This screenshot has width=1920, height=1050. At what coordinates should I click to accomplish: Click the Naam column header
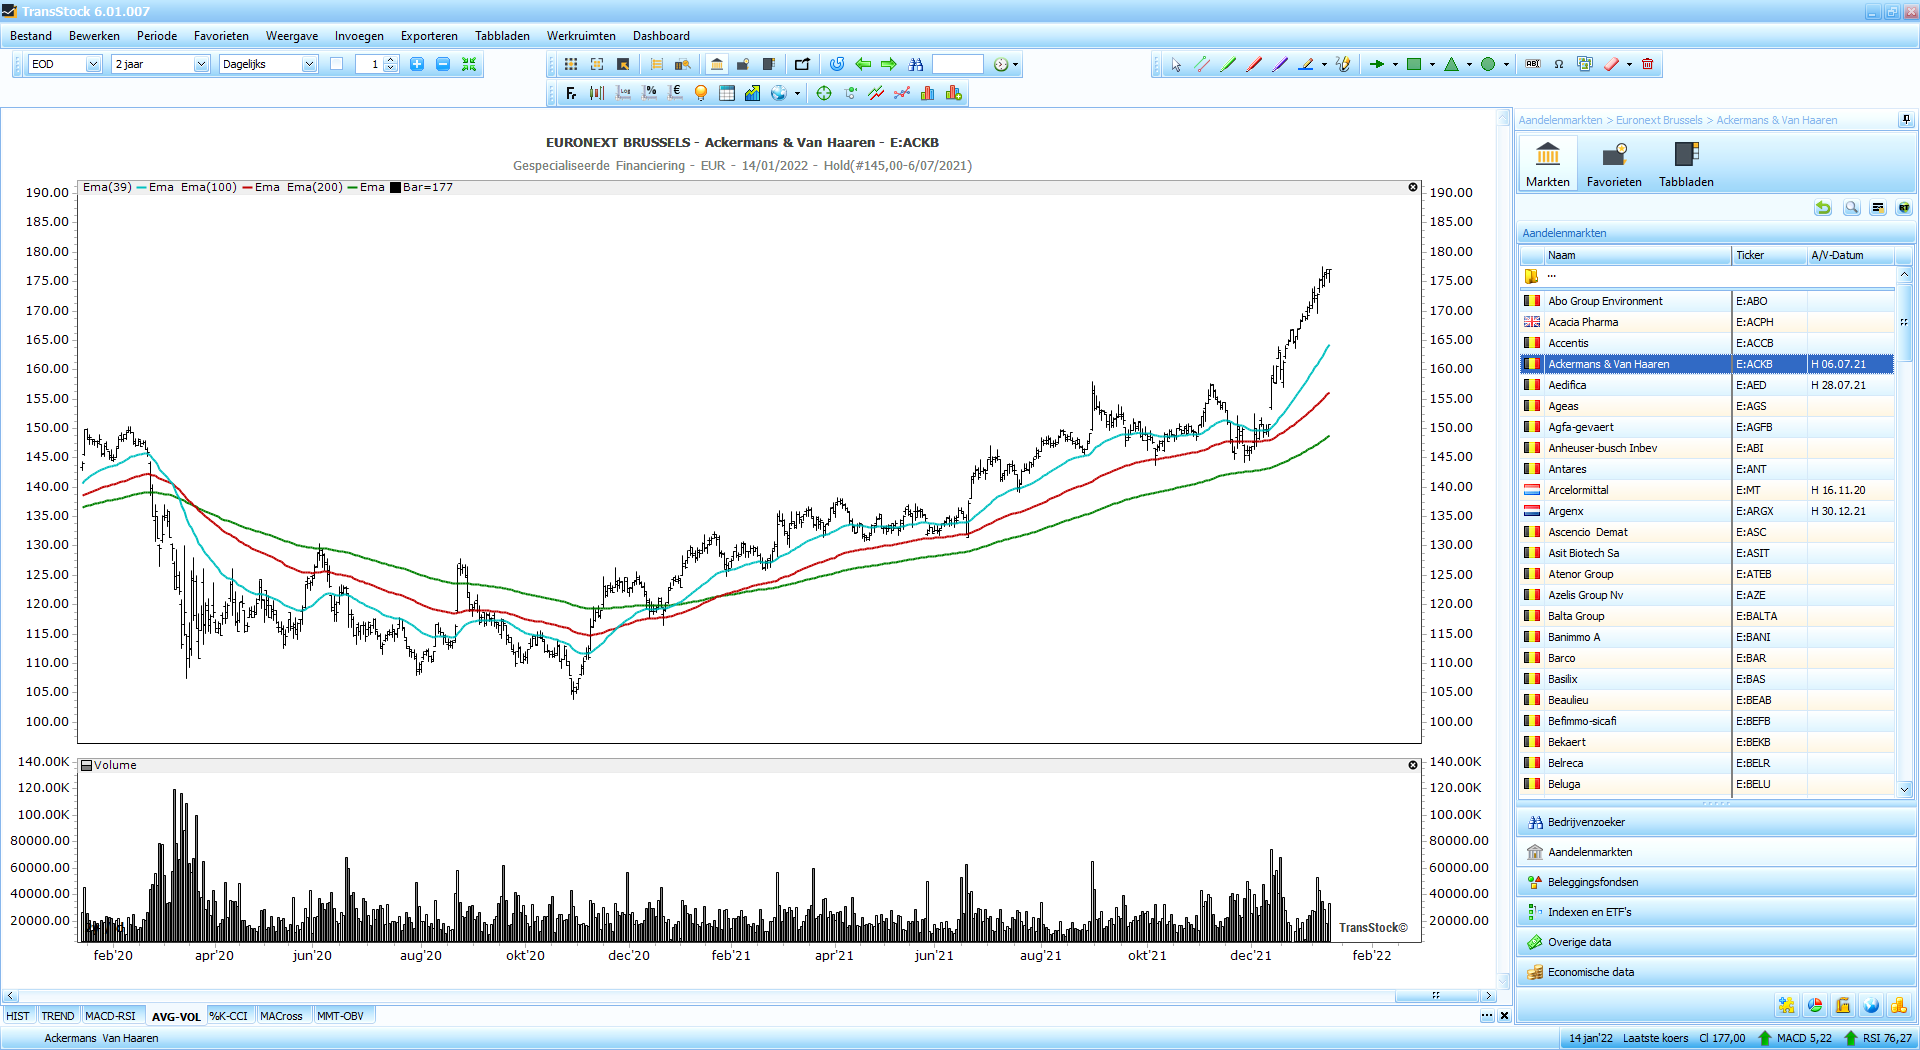[x=1637, y=255]
